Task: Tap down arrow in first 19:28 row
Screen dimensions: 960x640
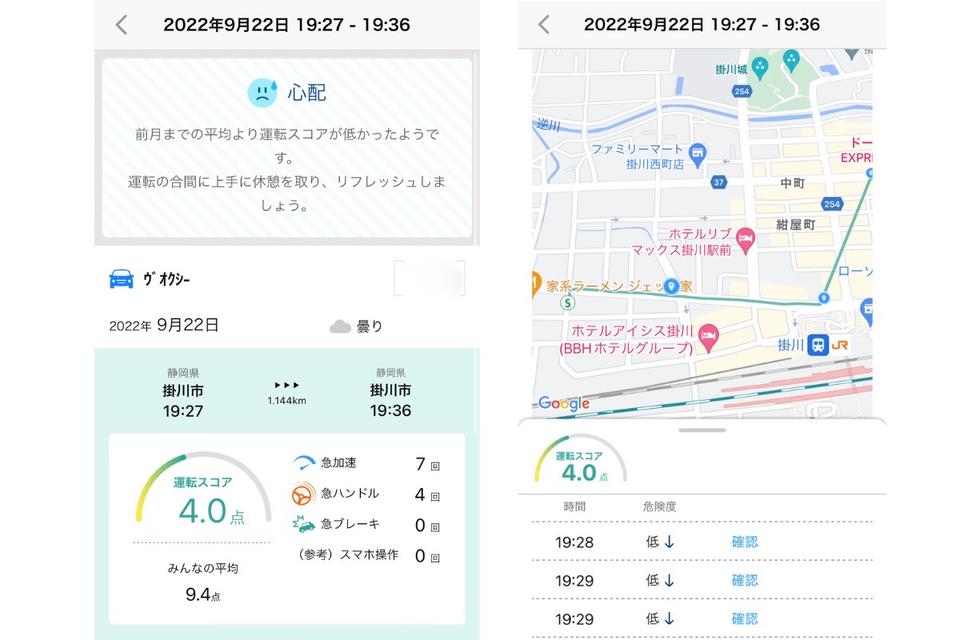Action: pyautogui.click(x=669, y=541)
